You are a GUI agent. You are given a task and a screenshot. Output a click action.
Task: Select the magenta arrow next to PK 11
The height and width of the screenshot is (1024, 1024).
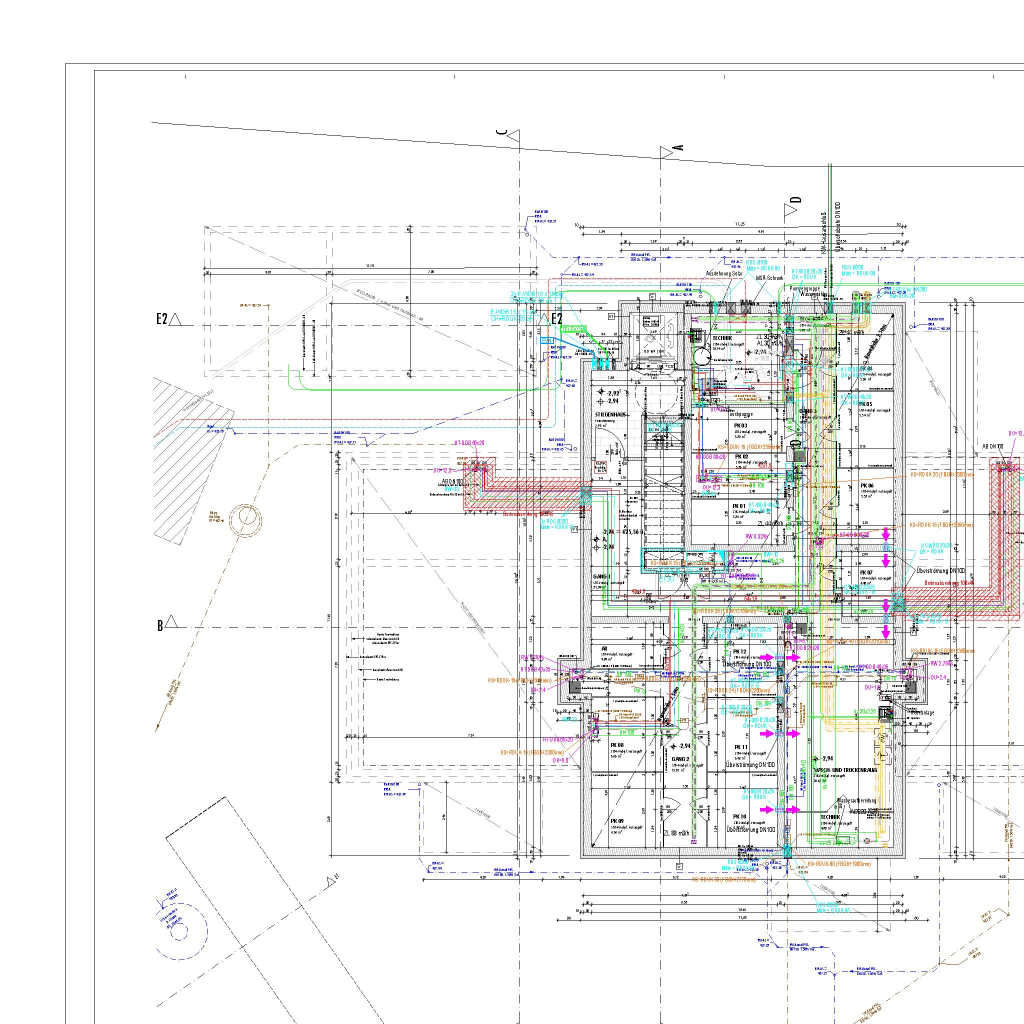(x=766, y=733)
